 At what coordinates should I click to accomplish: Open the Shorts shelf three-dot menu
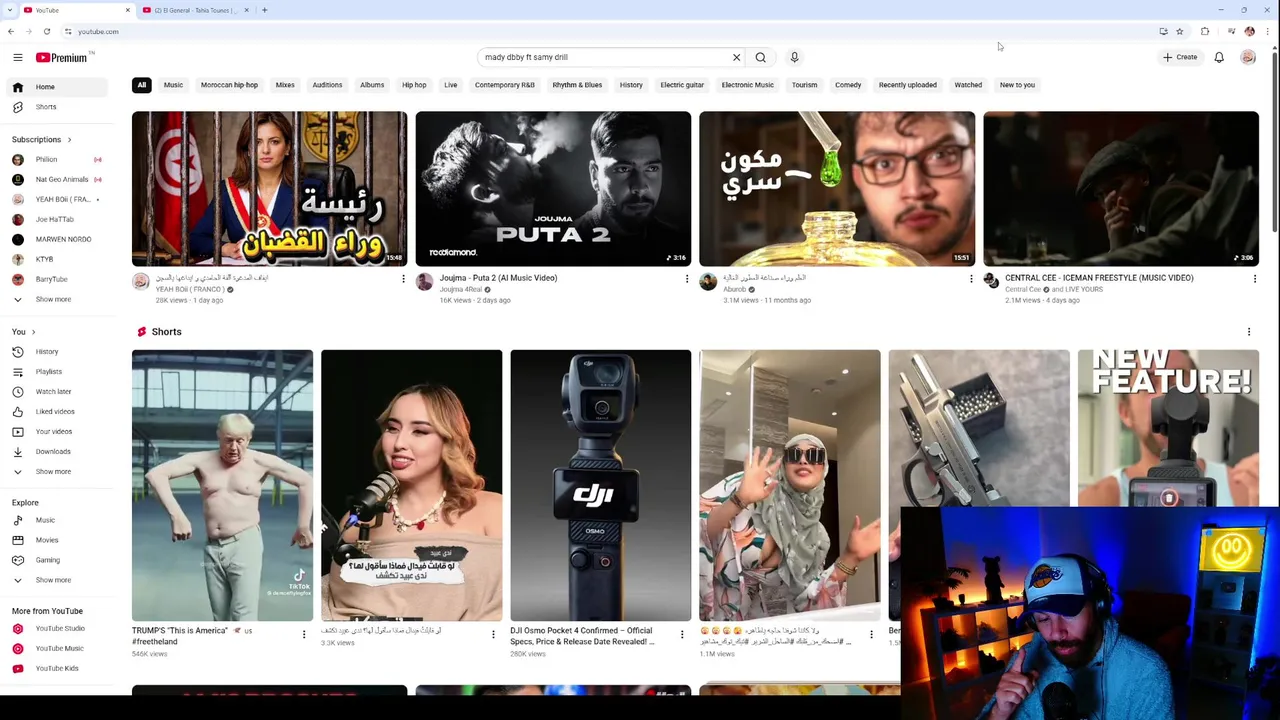tap(1248, 332)
